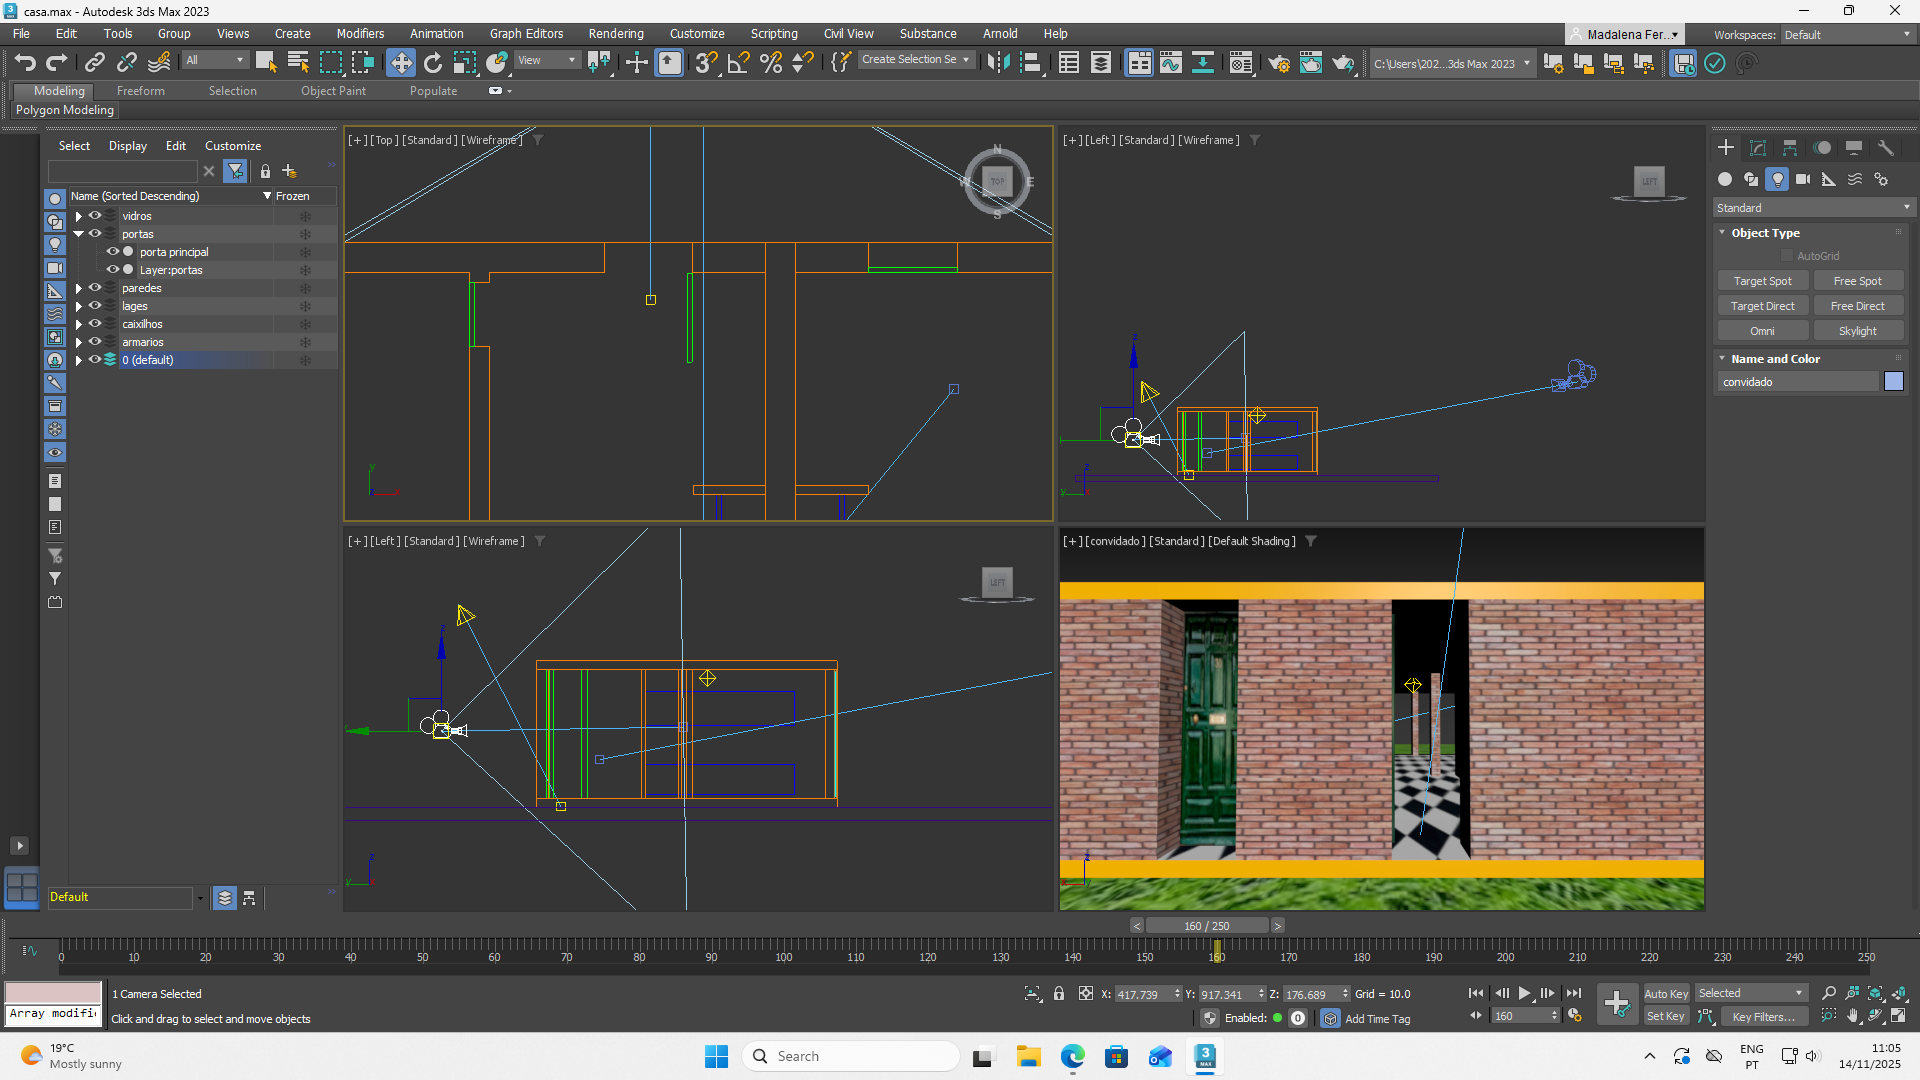The height and width of the screenshot is (1080, 1920).
Task: Collapse the portas layer
Action: point(79,234)
